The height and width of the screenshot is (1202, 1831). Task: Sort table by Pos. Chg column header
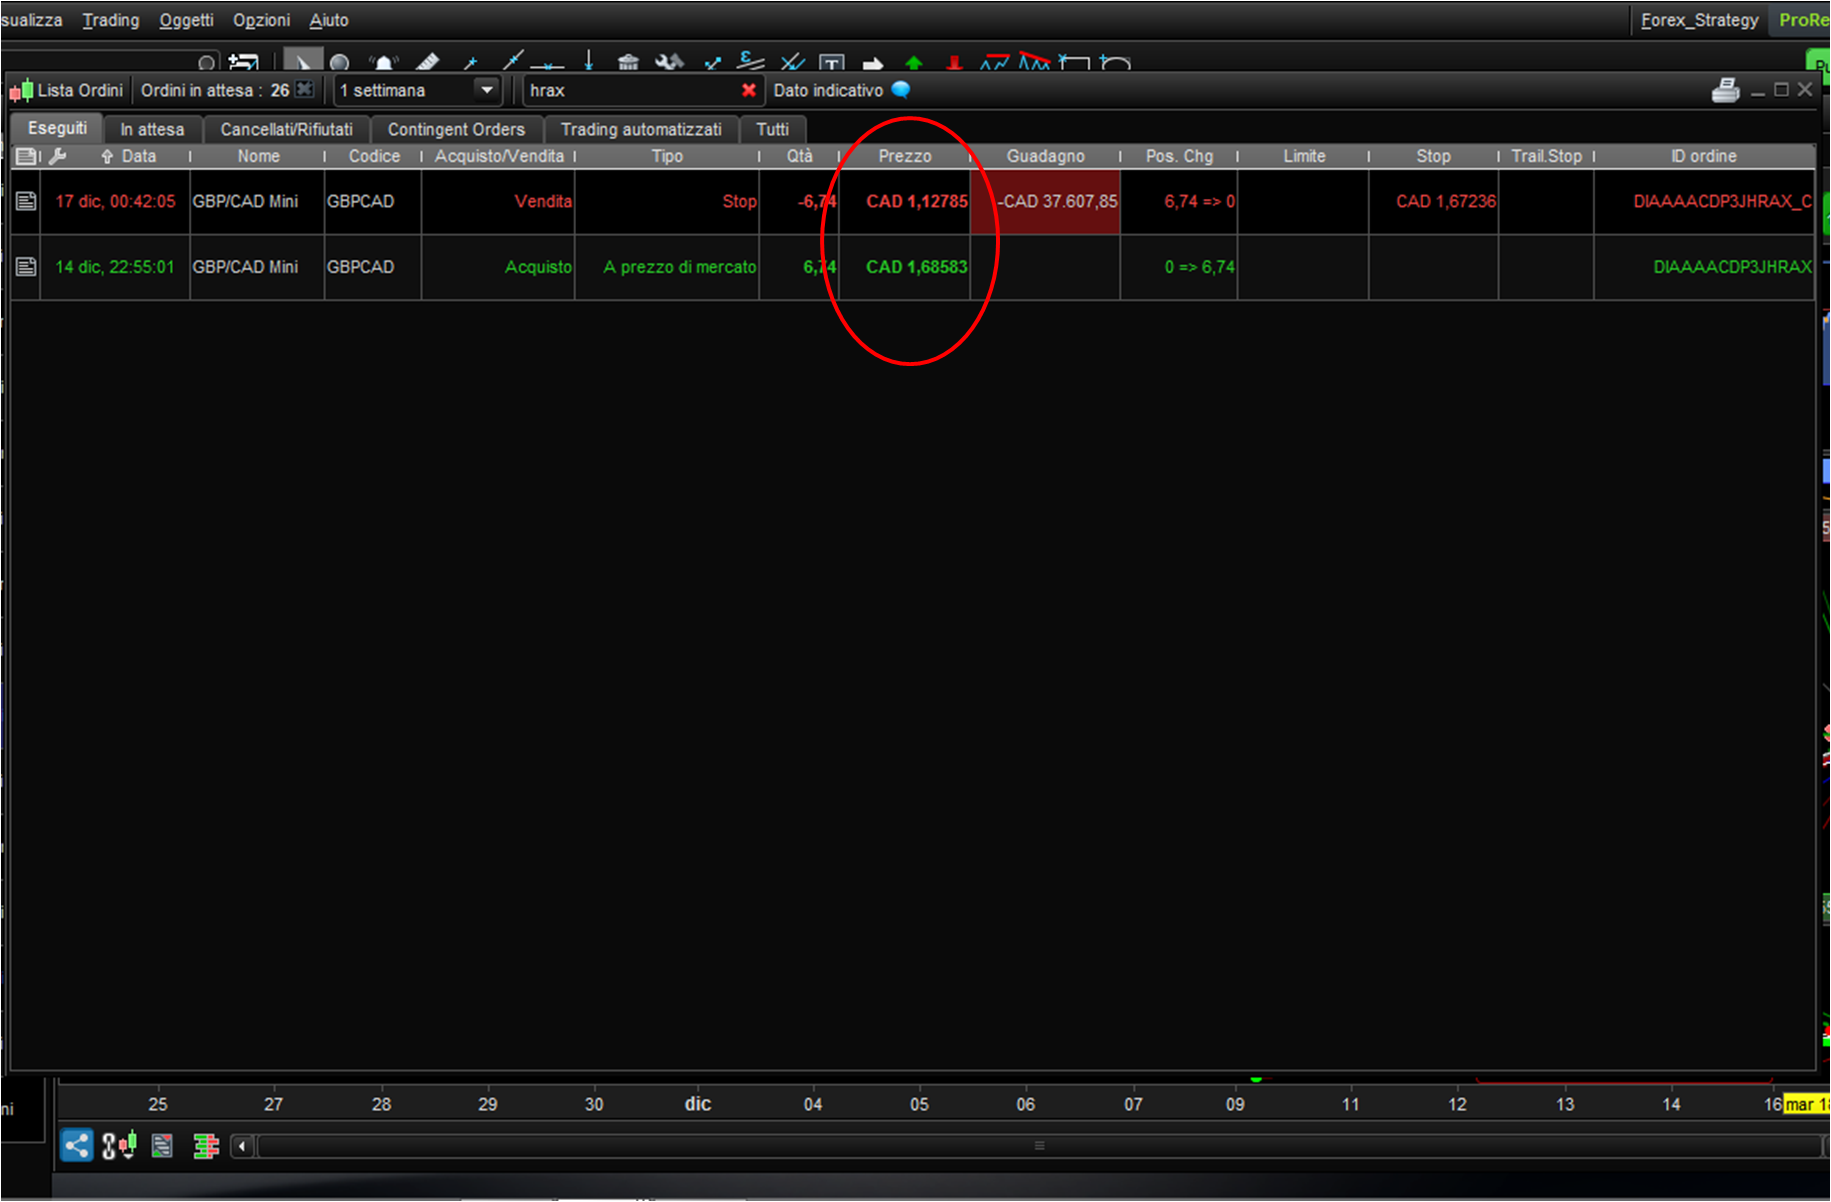[1179, 156]
